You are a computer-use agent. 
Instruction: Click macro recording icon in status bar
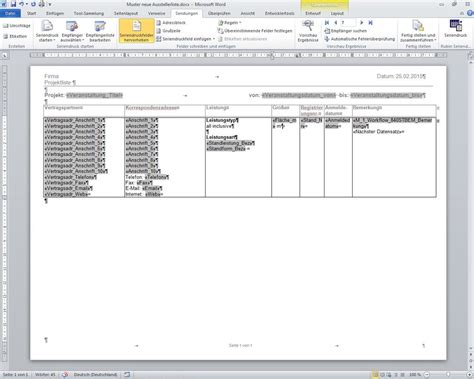[x=127, y=375]
